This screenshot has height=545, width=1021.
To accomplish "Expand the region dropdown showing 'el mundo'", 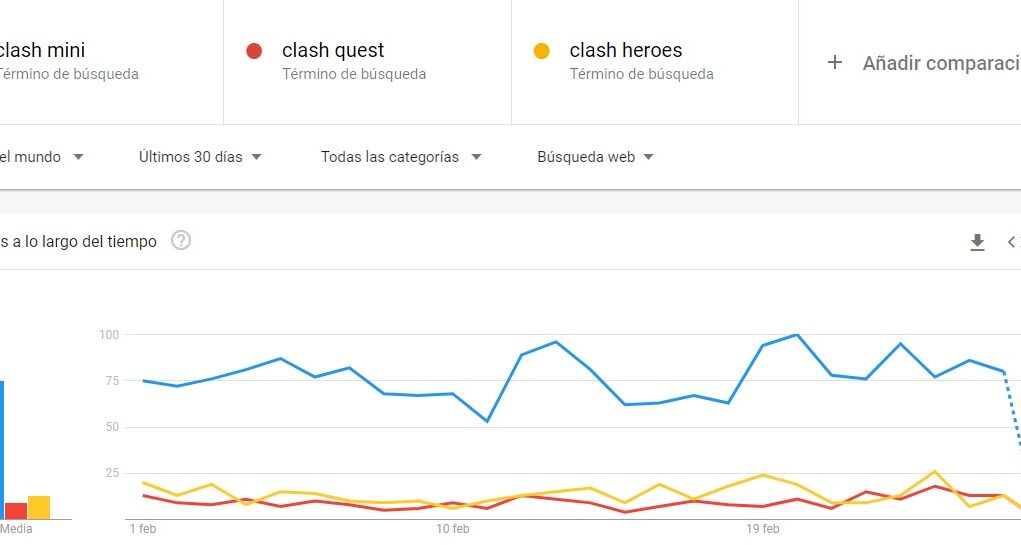I will 42,157.
